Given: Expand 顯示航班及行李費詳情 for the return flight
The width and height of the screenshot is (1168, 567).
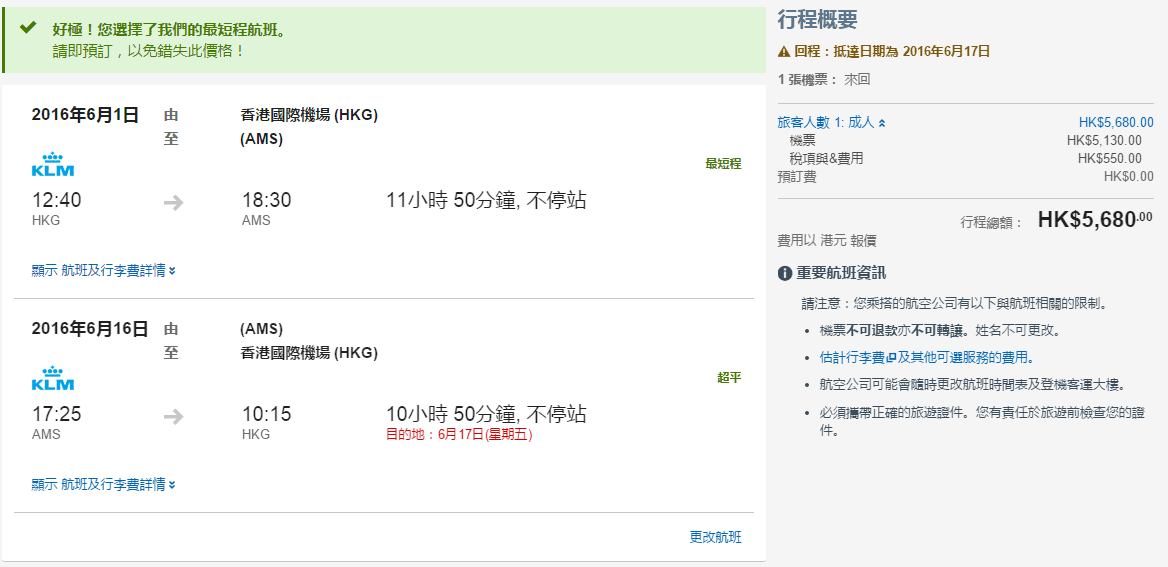Looking at the screenshot, I should (104, 485).
